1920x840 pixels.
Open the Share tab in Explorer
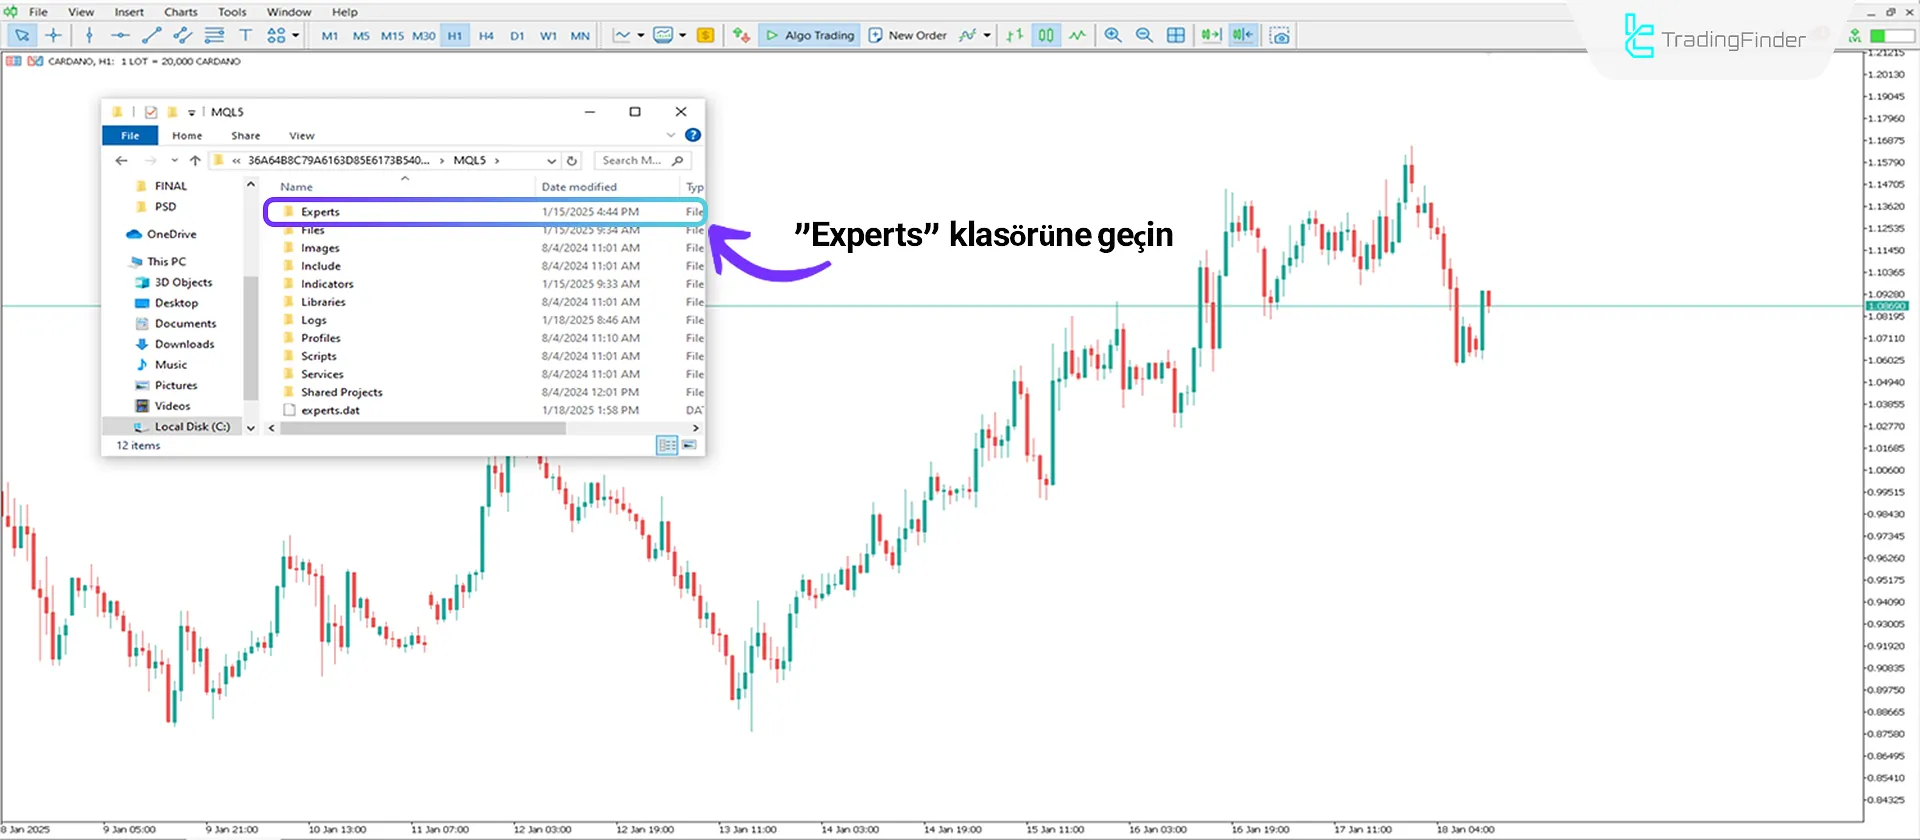[245, 136]
